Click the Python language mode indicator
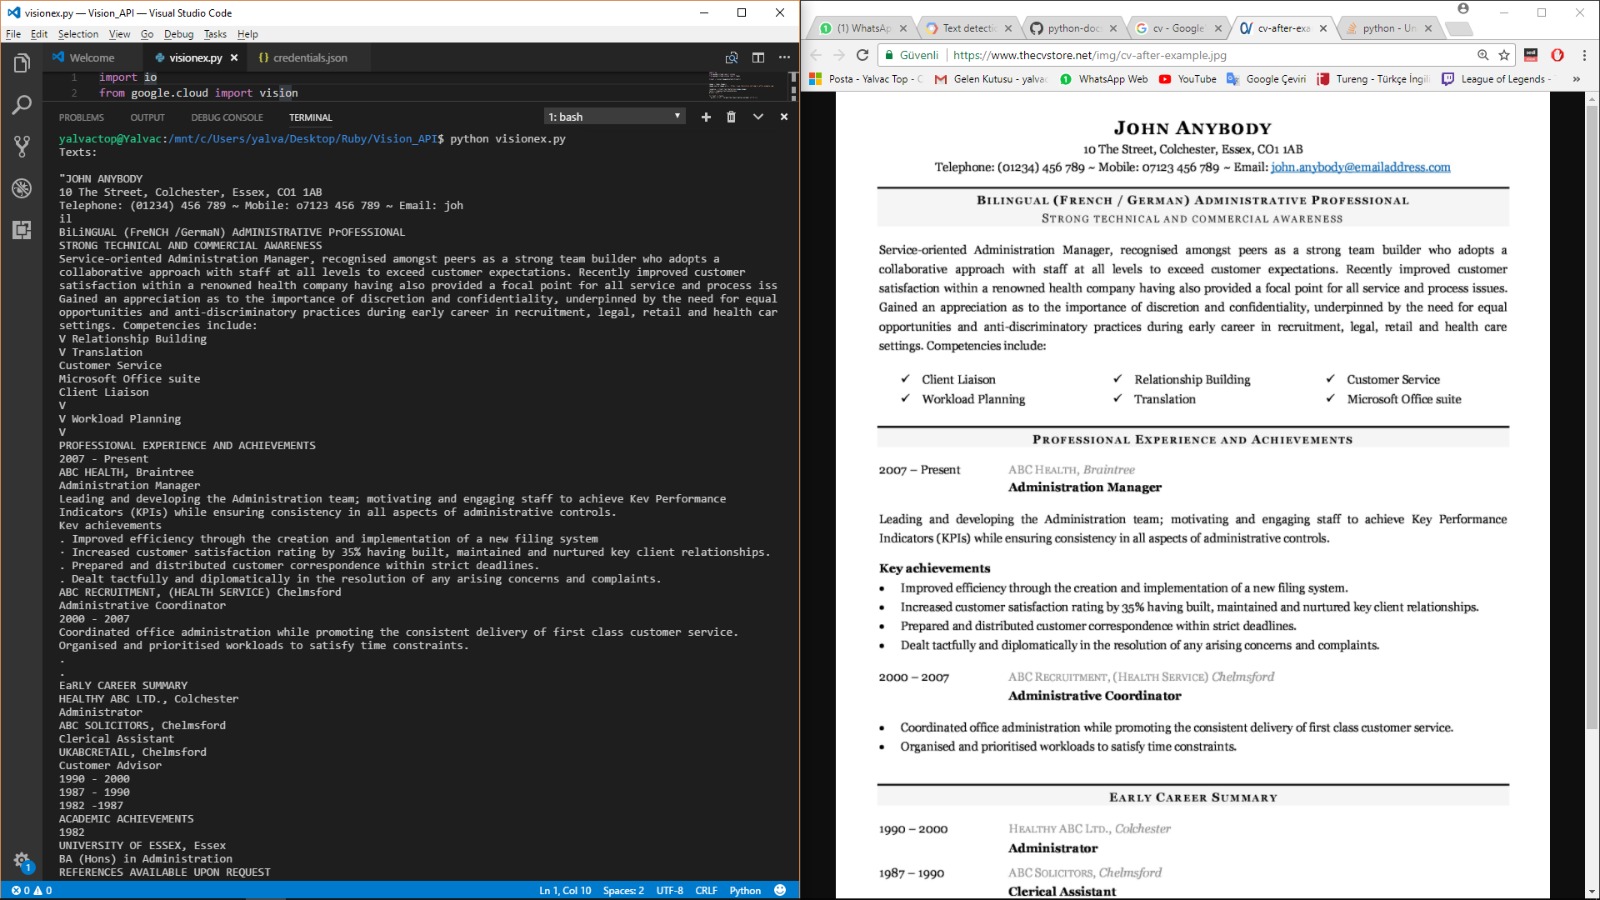The height and width of the screenshot is (900, 1600). tap(745, 890)
